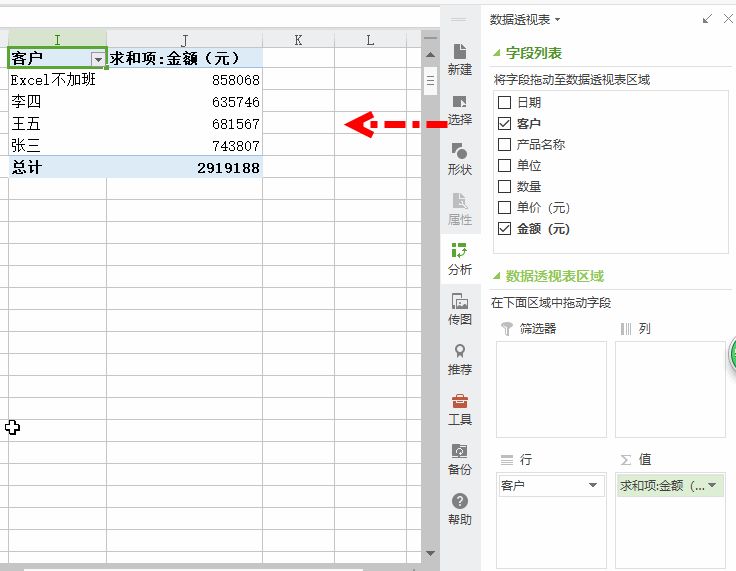Open the 工具 (Tools) sidebar icon
Screen dimensions: 736x571
[459, 408]
